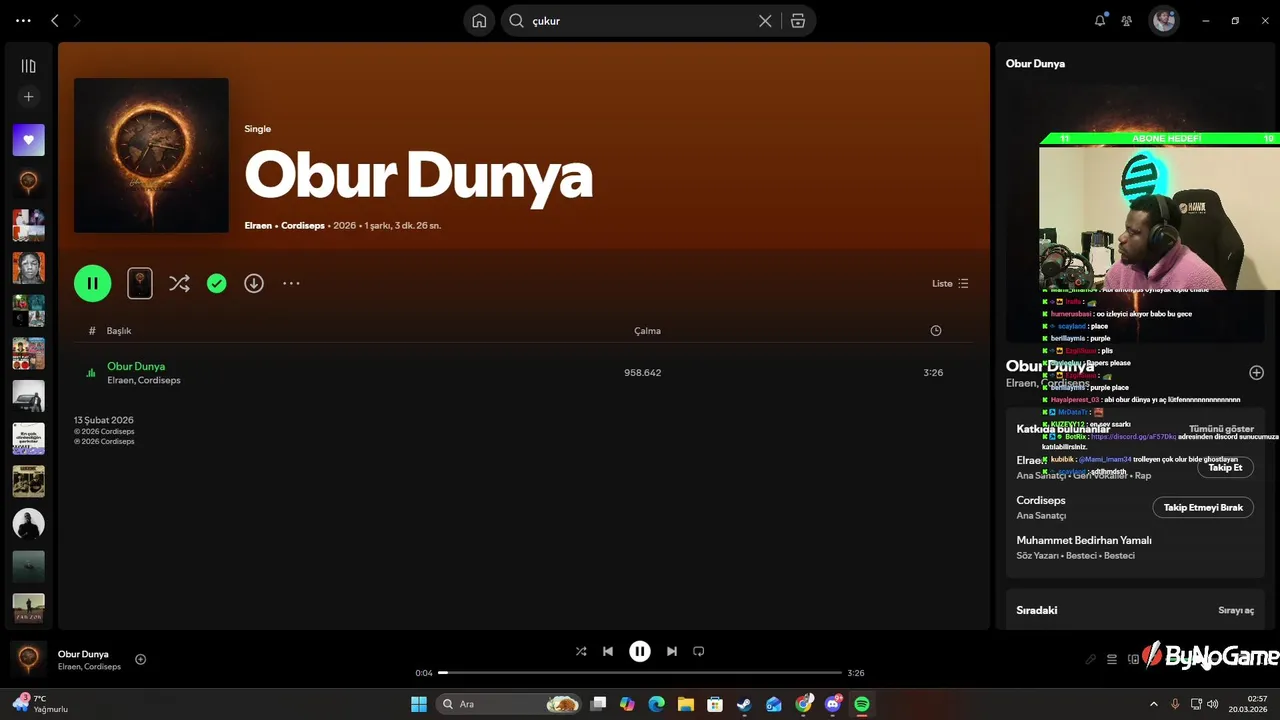Open the Friend Activity icon
The height and width of the screenshot is (720, 1280).
click(x=1127, y=20)
